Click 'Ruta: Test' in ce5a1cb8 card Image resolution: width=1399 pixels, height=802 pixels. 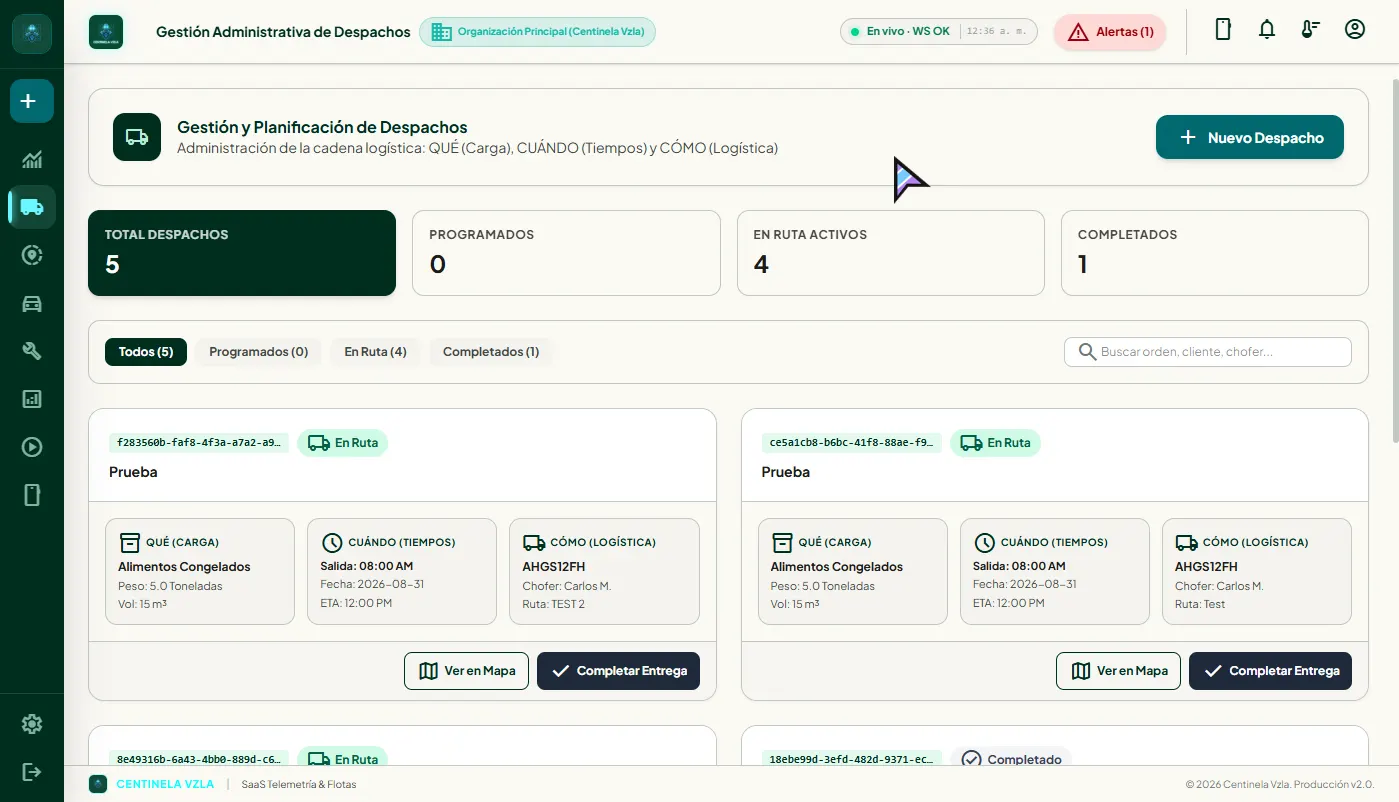point(1200,604)
